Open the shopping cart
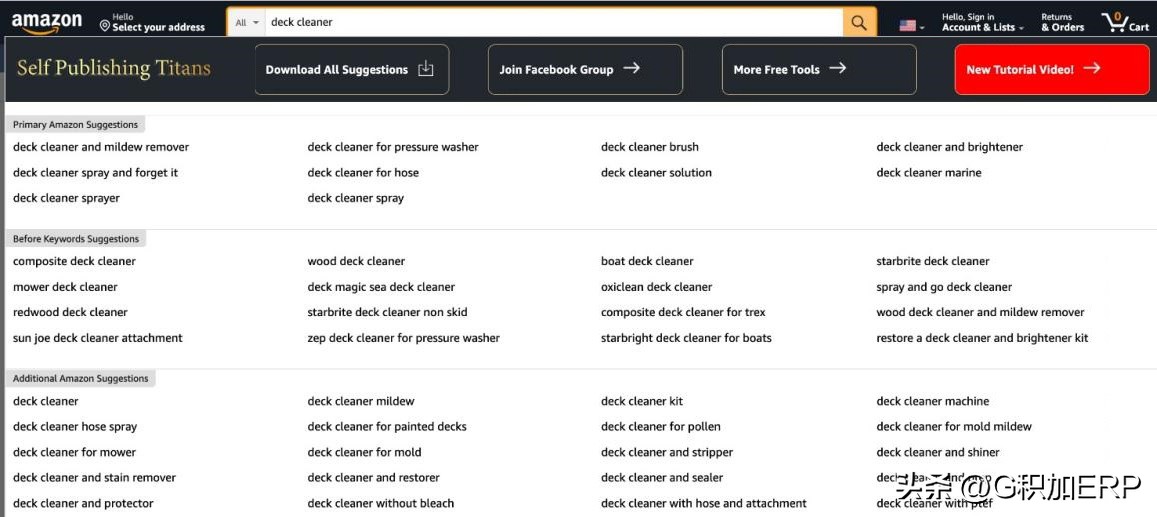Viewport: 1157px width, 517px height. [1124, 22]
